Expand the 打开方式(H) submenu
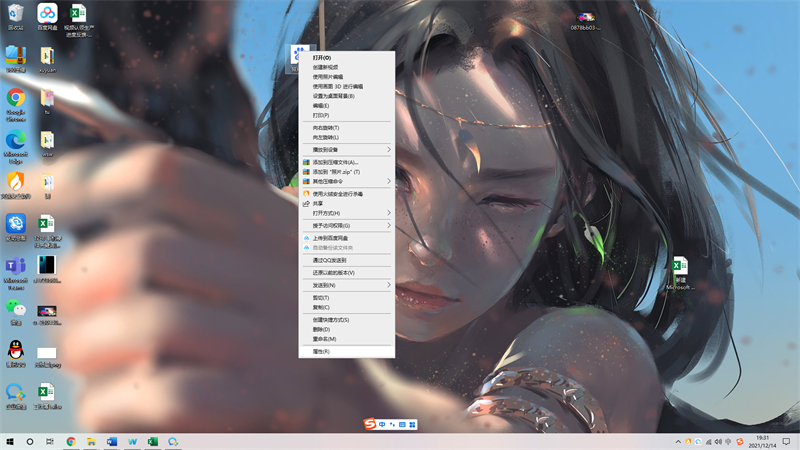The width and height of the screenshot is (800, 450). (x=346, y=213)
